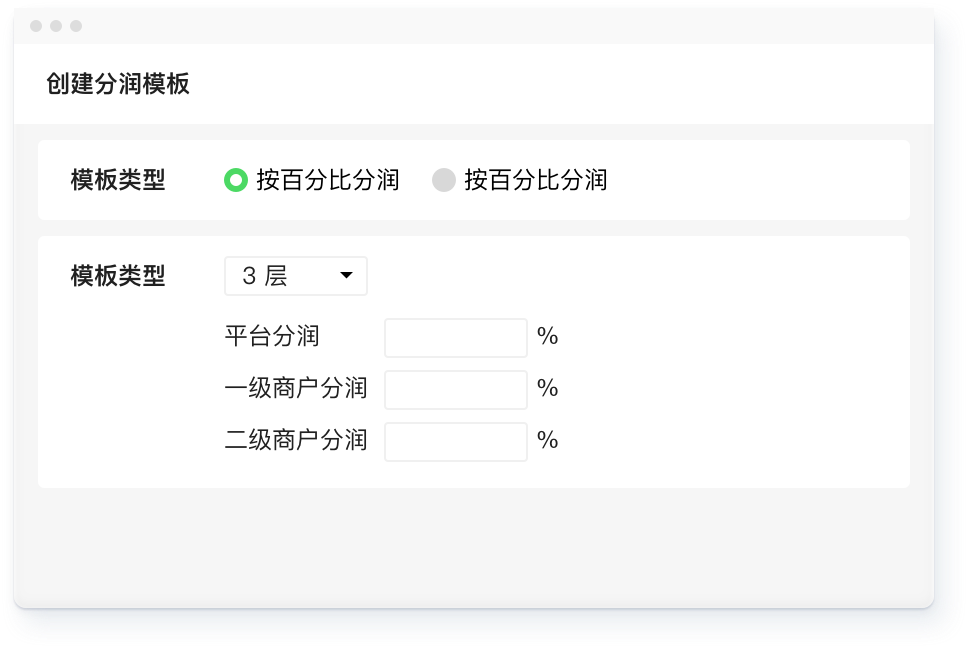The image size is (968, 648).
Task: Focus the 平台分润 percentage input field
Action: click(455, 337)
